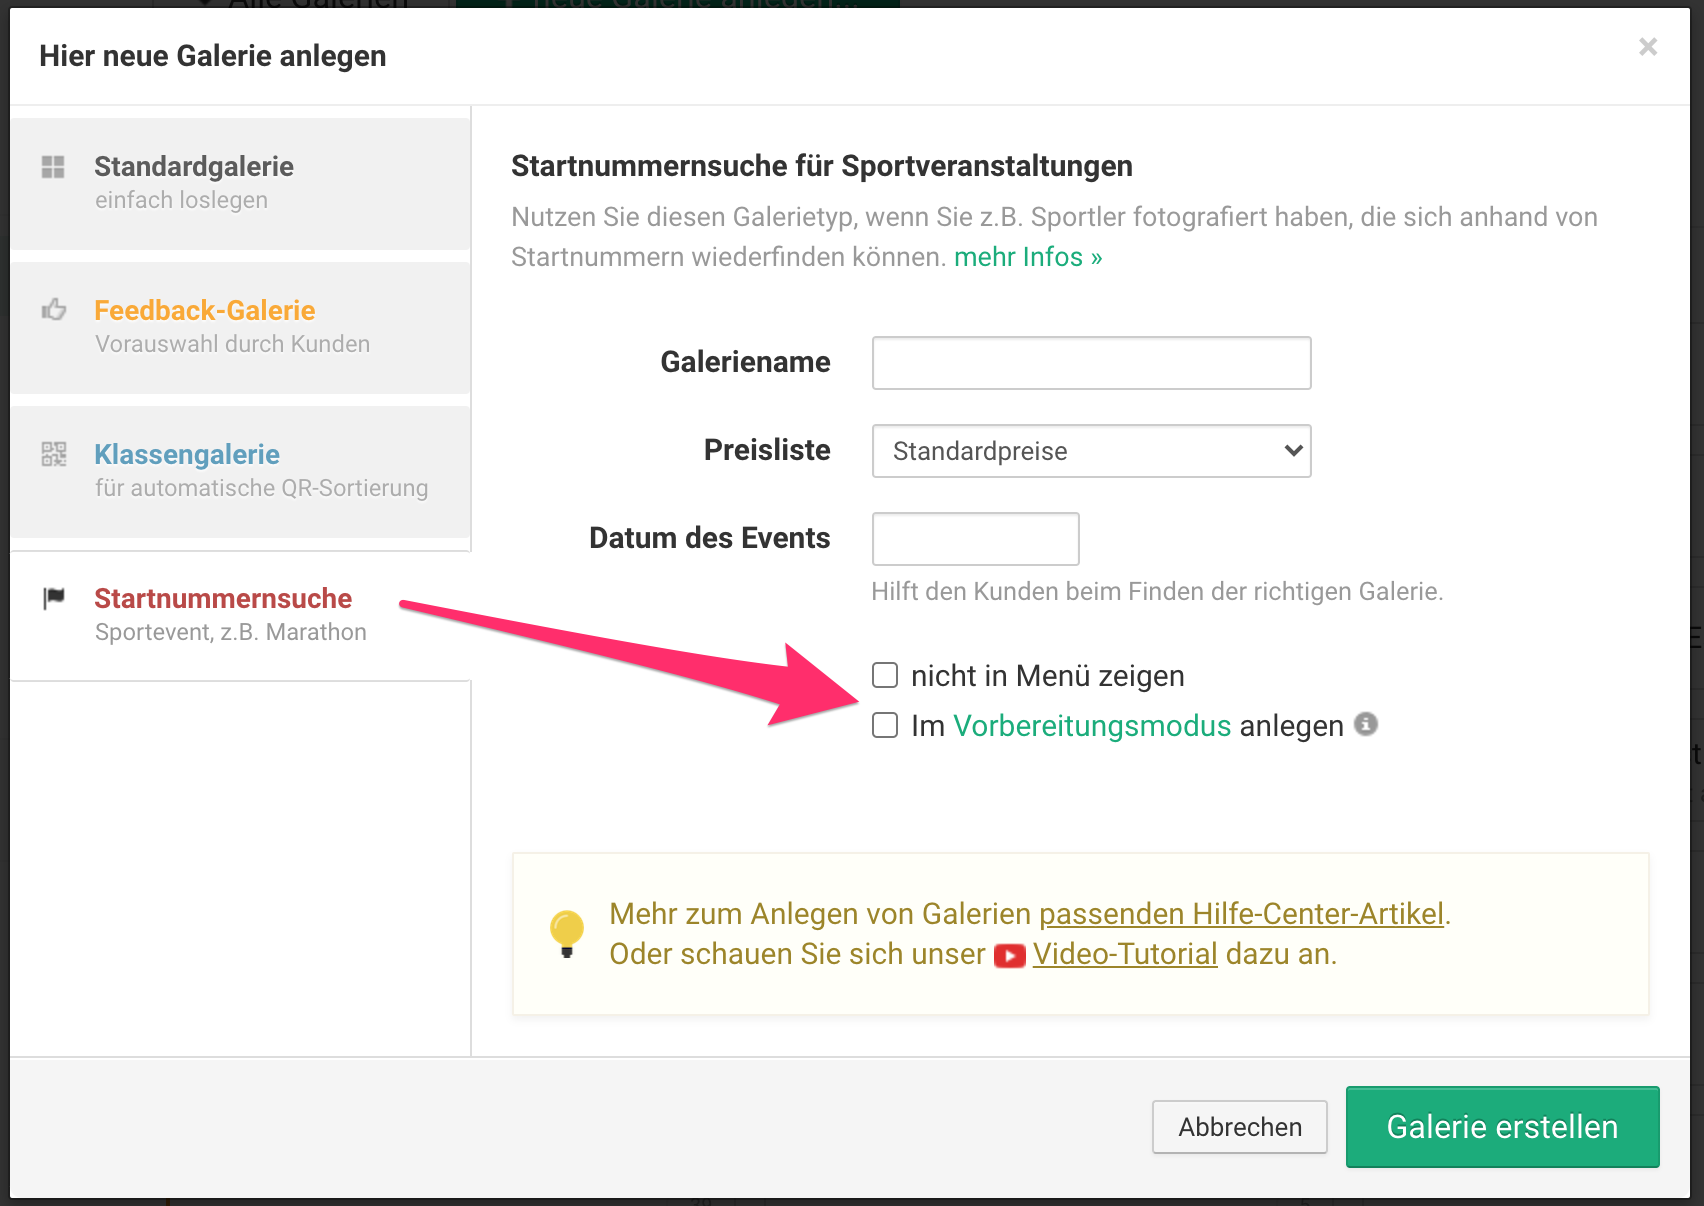Click the Datum des Events field
The width and height of the screenshot is (1704, 1206).
975,539
